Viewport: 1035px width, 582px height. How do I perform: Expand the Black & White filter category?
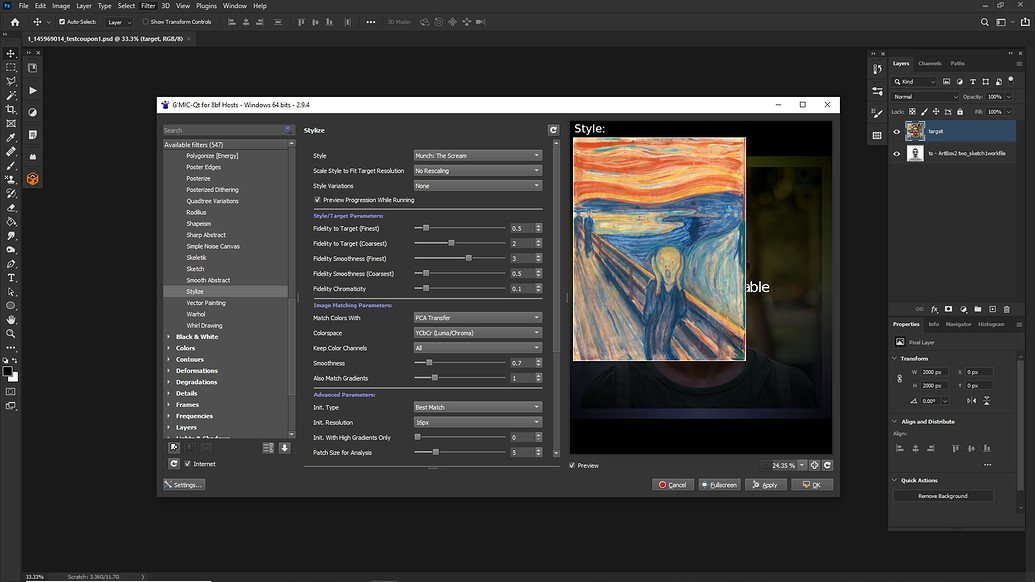(168, 337)
